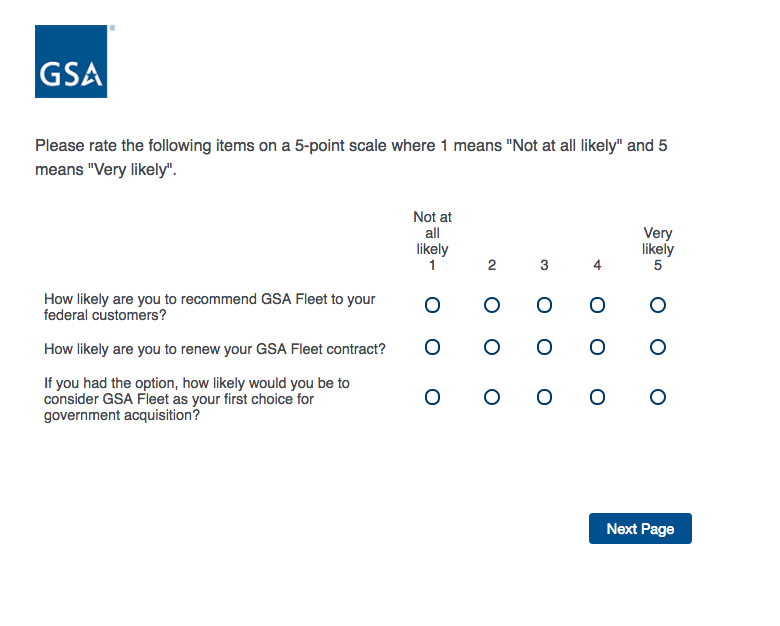Rate recommending GSA Fleet as 2
The height and width of the screenshot is (626, 780).
click(492, 305)
